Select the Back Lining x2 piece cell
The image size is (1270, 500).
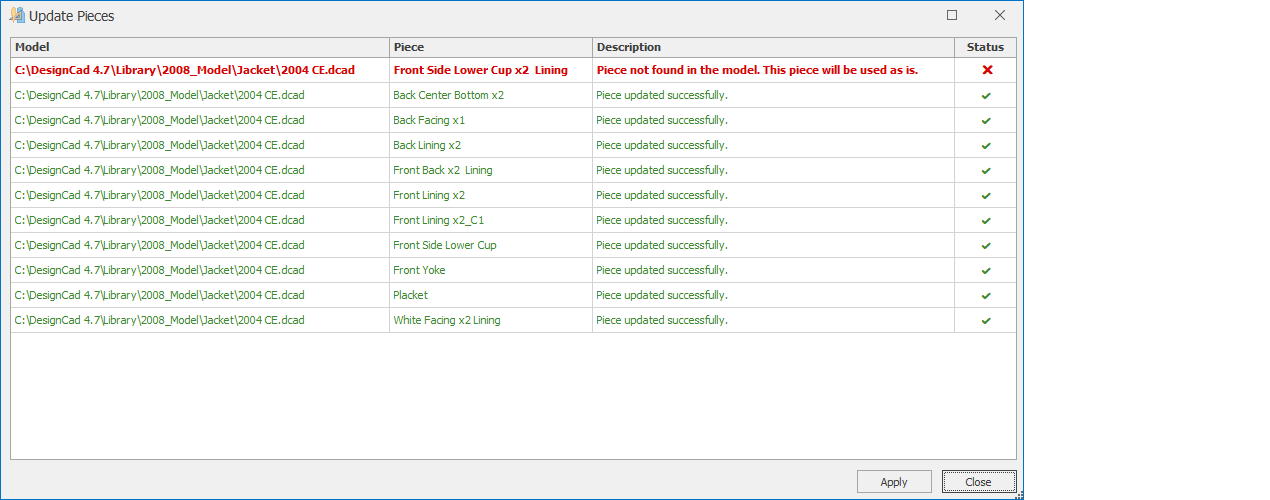[427, 145]
